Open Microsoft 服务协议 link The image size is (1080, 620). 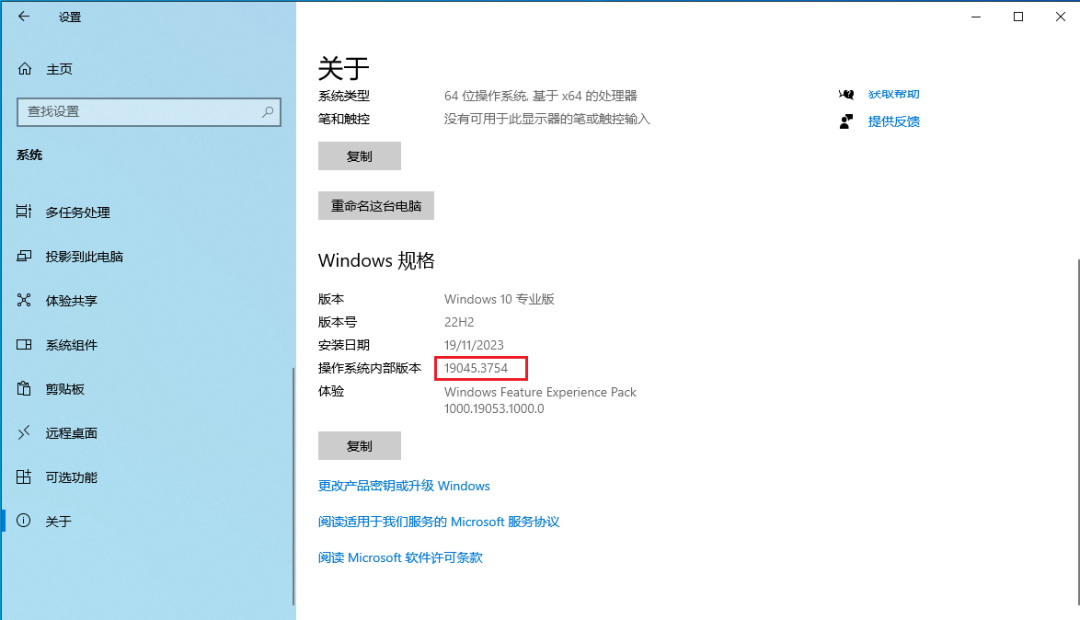(x=439, y=521)
